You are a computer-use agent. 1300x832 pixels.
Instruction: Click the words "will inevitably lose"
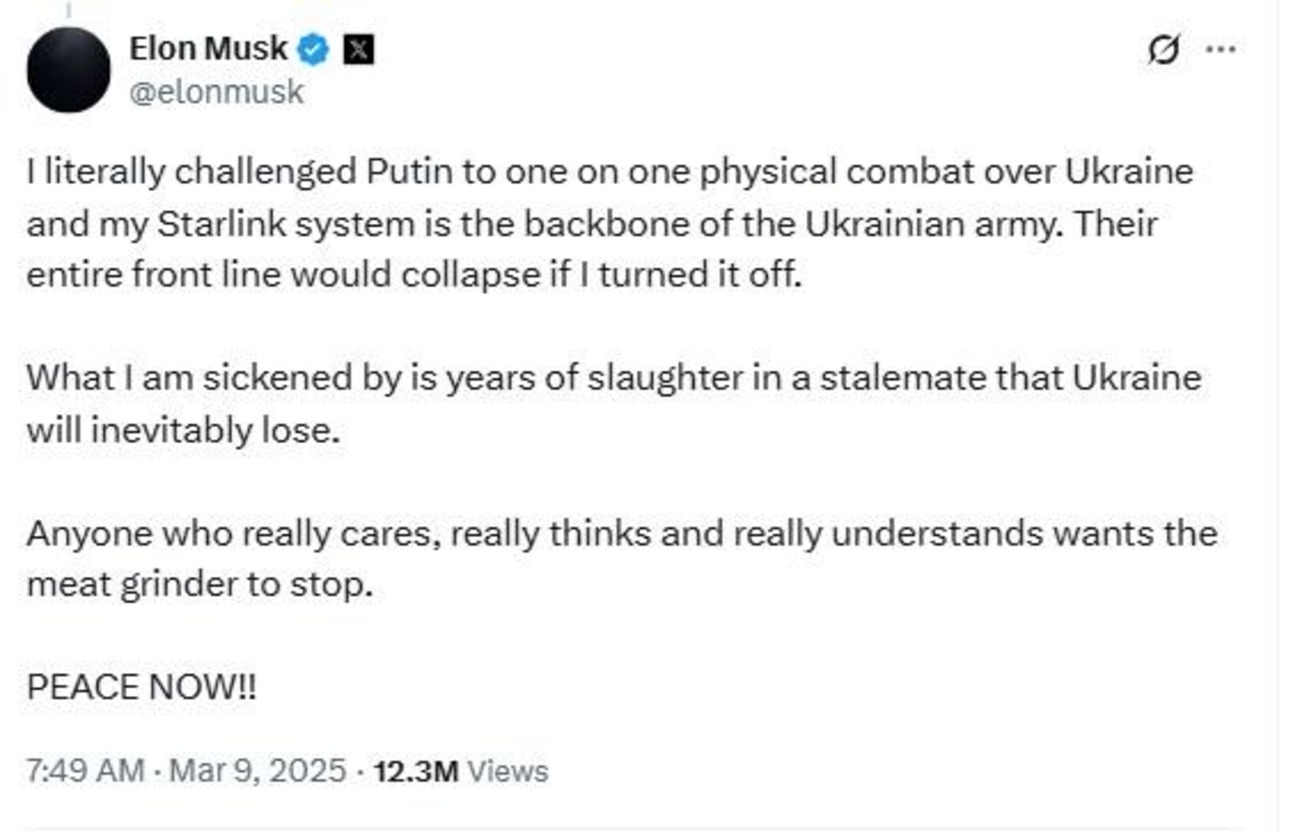(185, 430)
